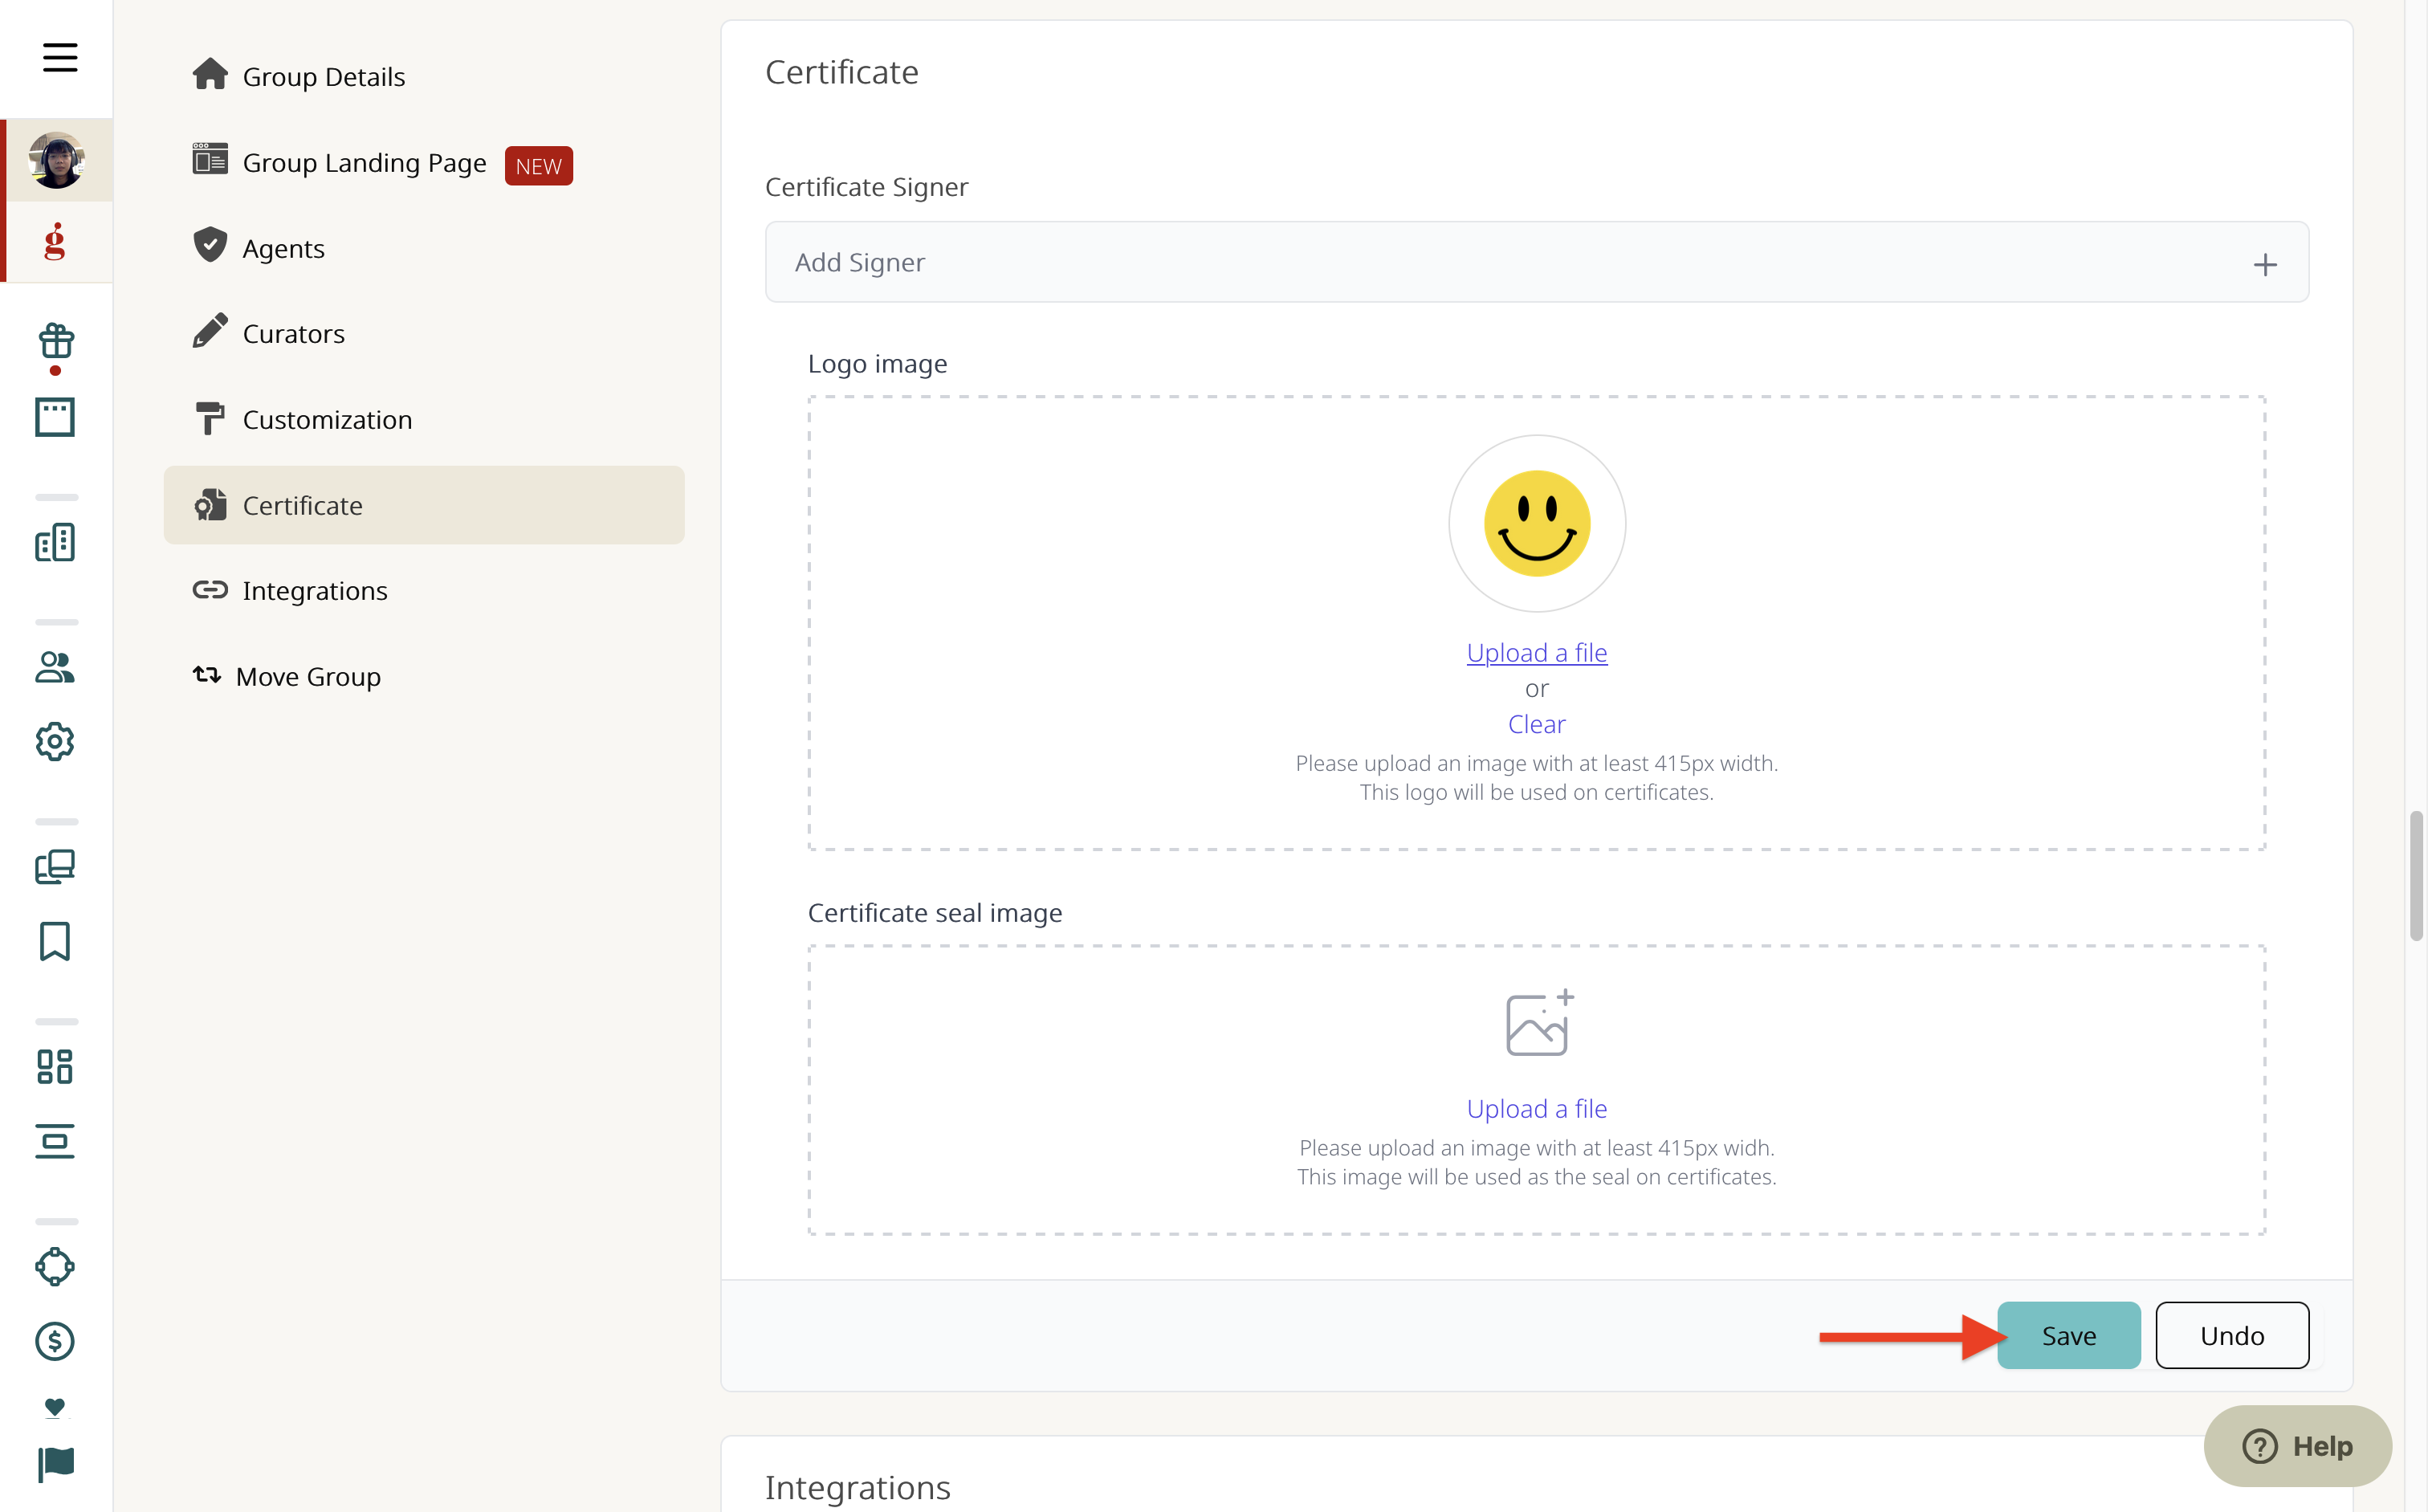
Task: Click the 'Certificate seal image' label
Action: click(935, 913)
